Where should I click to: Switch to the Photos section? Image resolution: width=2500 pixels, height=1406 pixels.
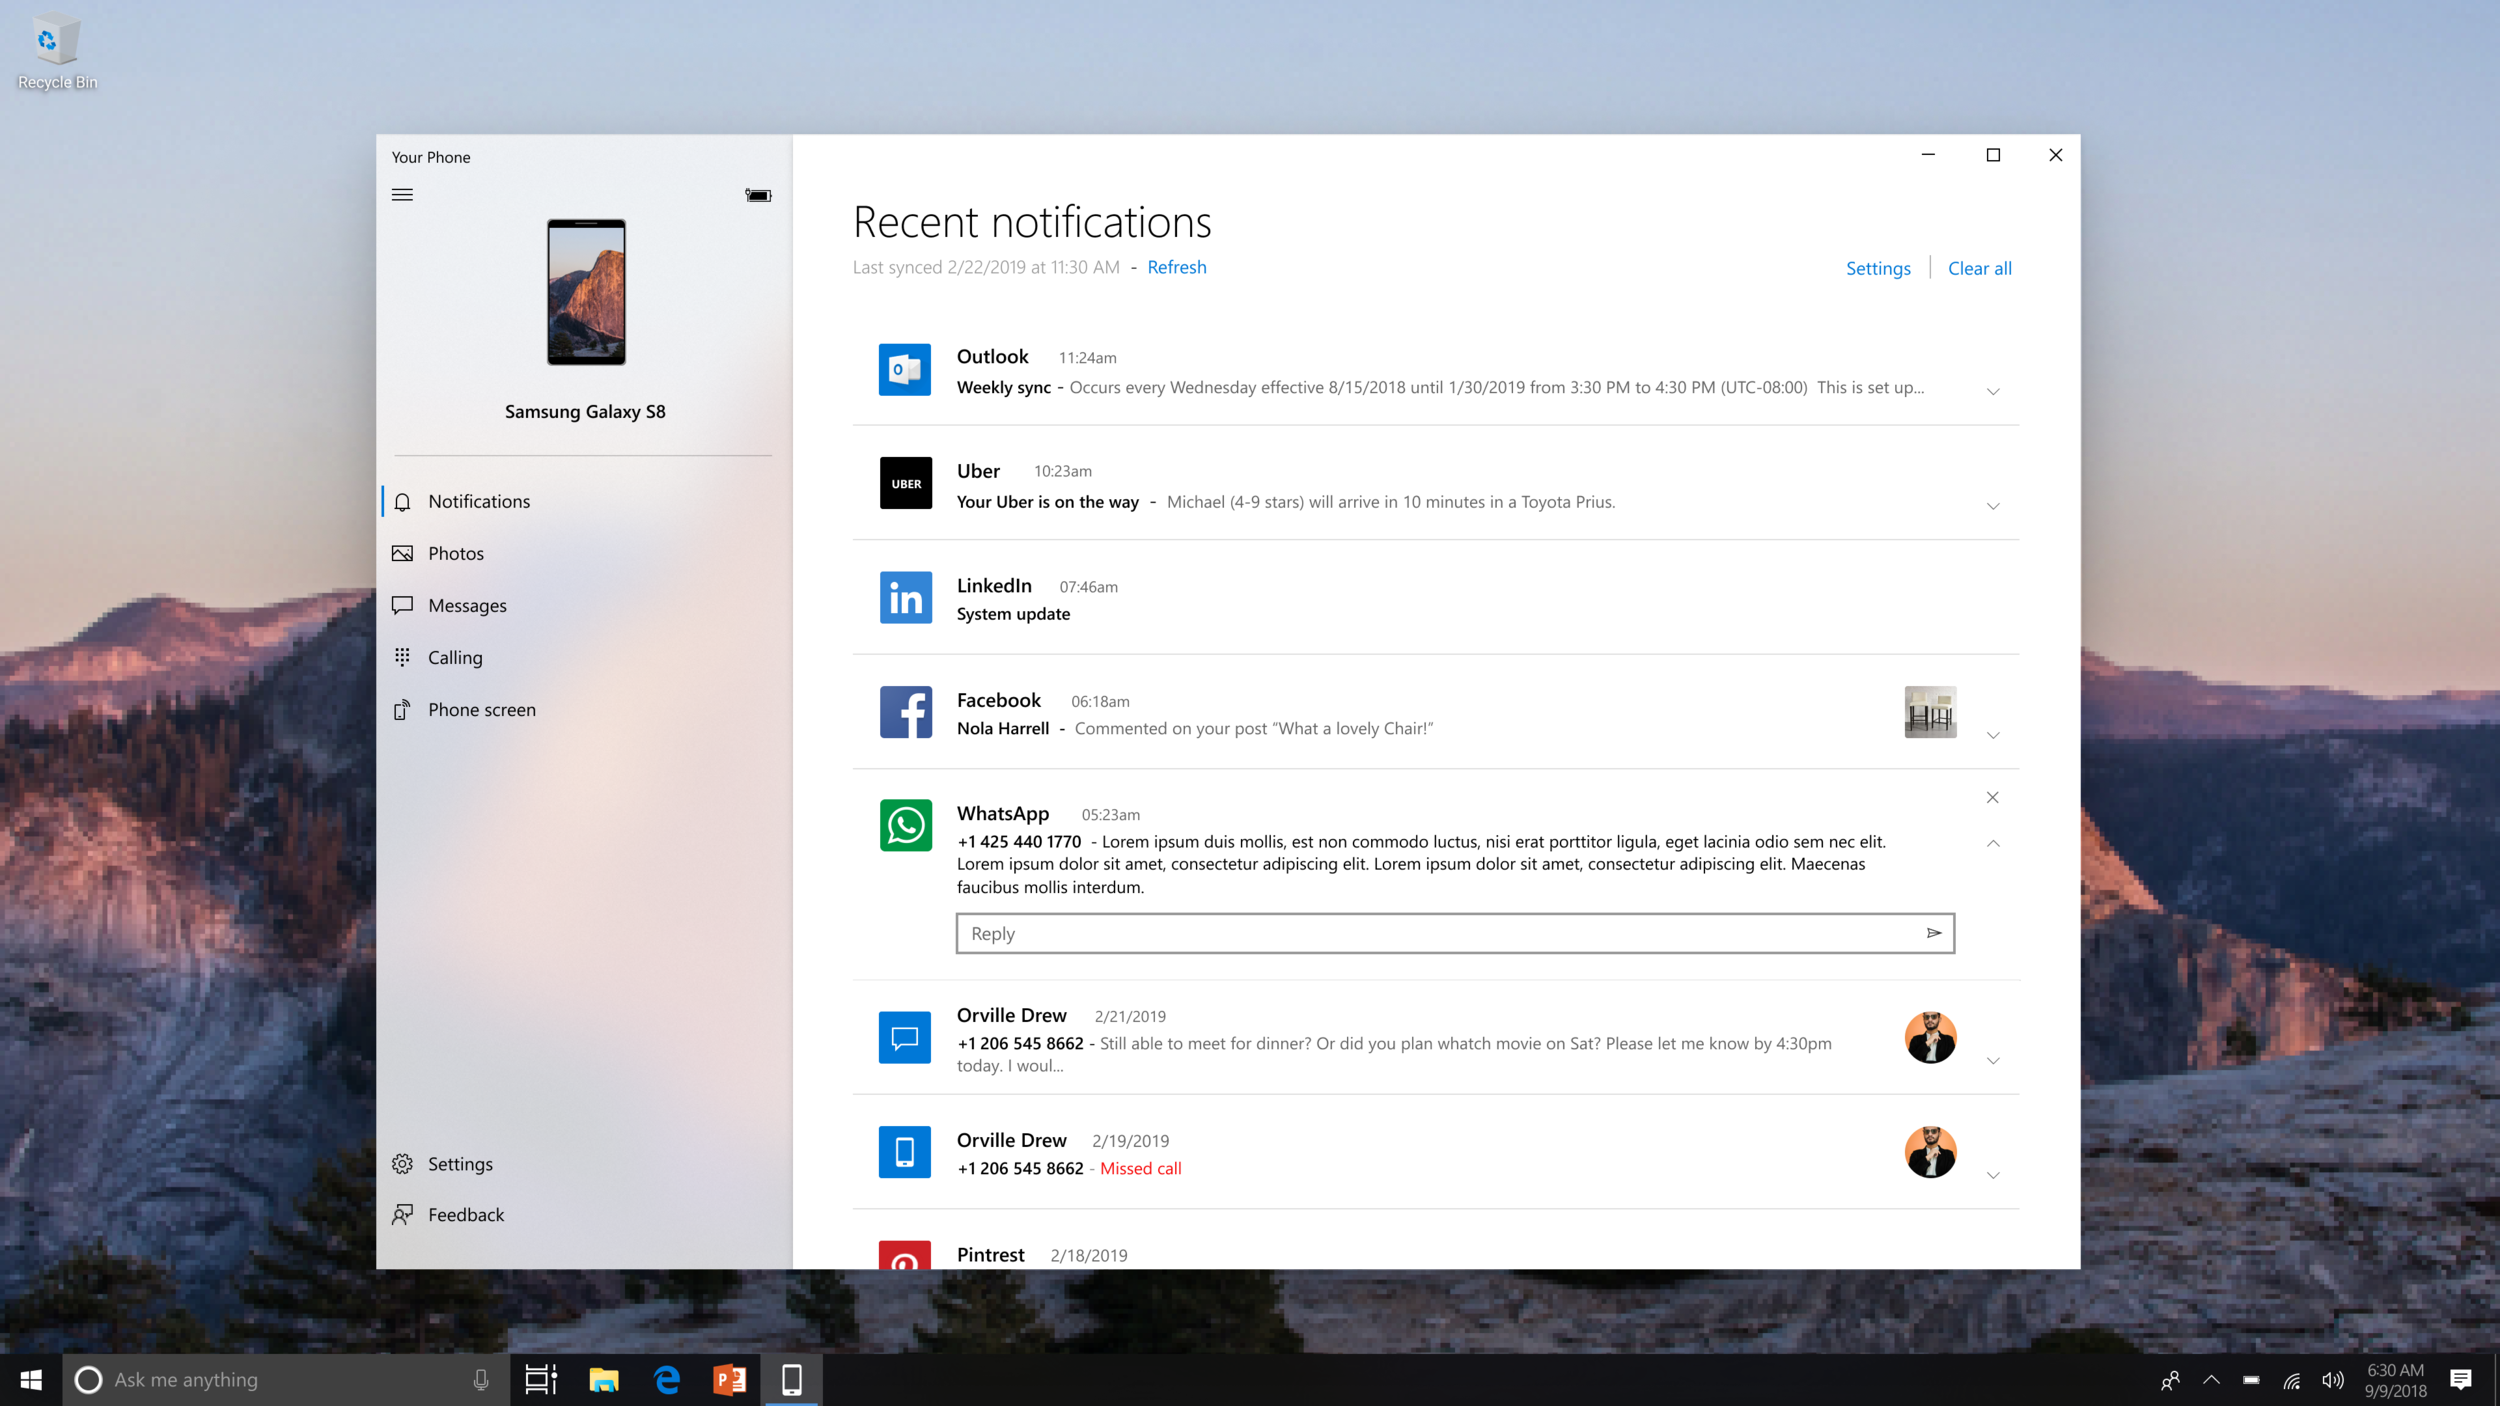pos(455,553)
